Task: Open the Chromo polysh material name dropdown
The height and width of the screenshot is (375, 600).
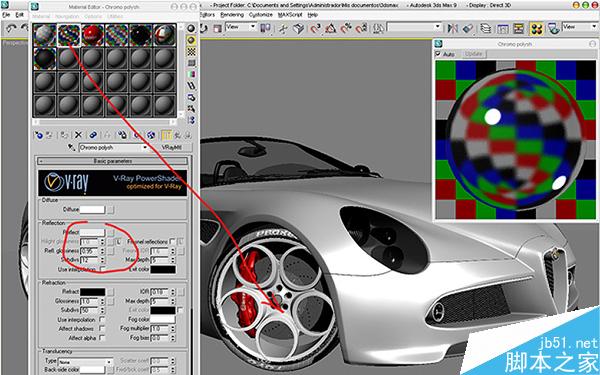Action: coord(145,147)
